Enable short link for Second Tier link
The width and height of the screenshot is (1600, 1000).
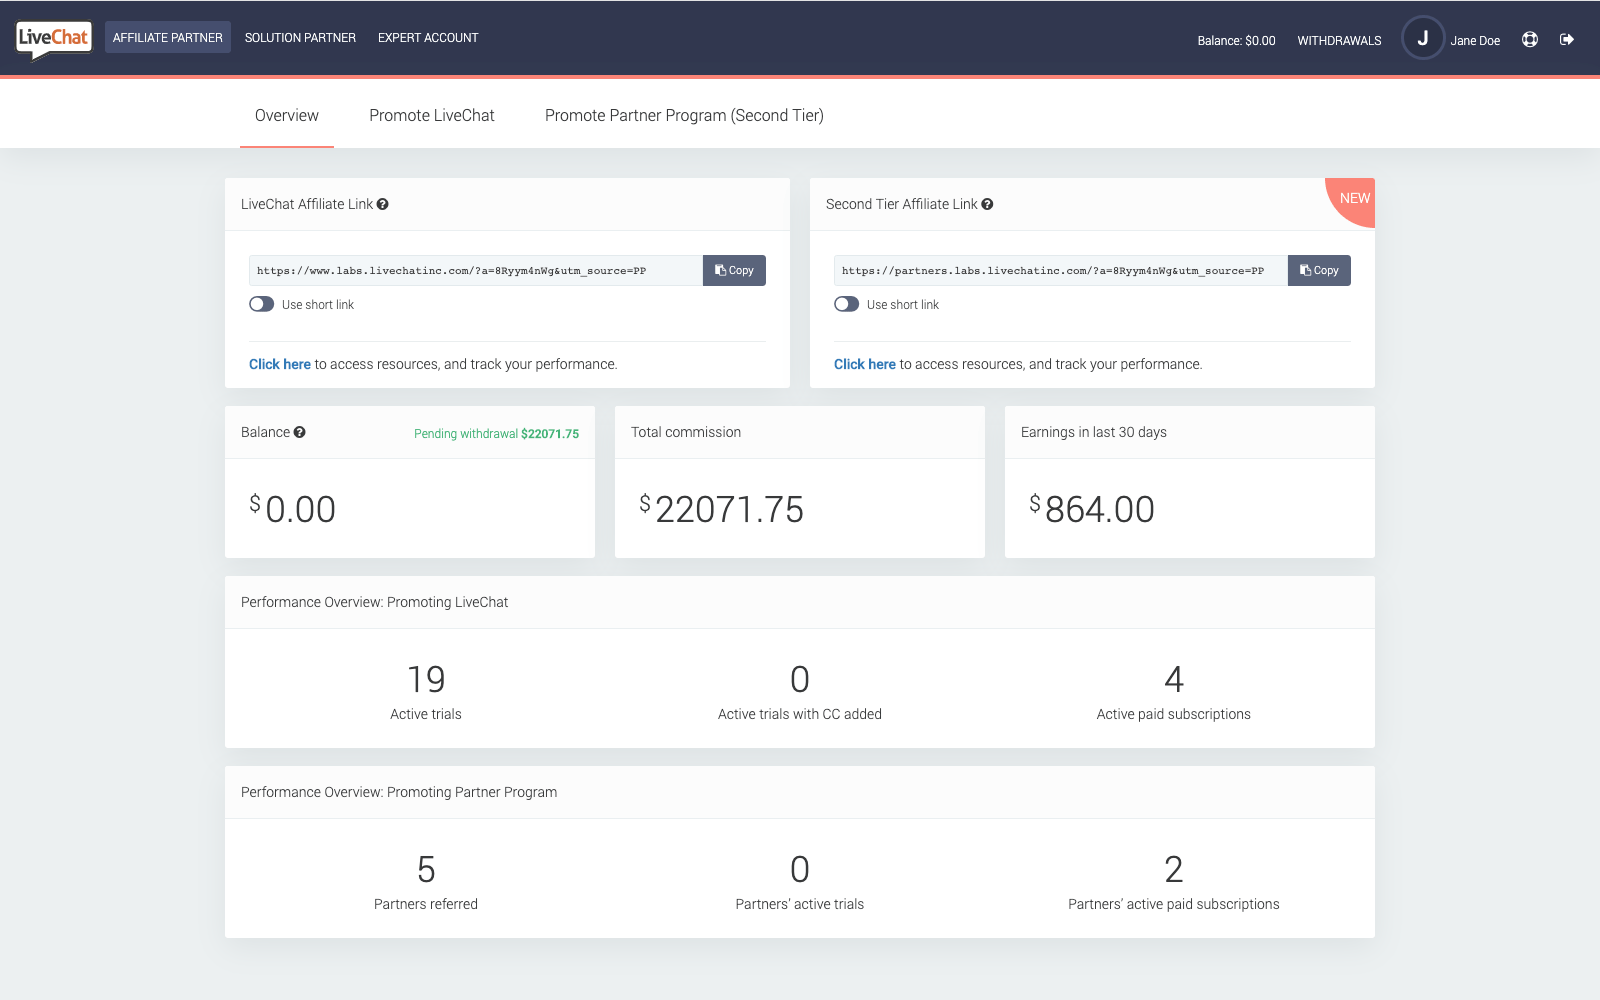coord(847,304)
